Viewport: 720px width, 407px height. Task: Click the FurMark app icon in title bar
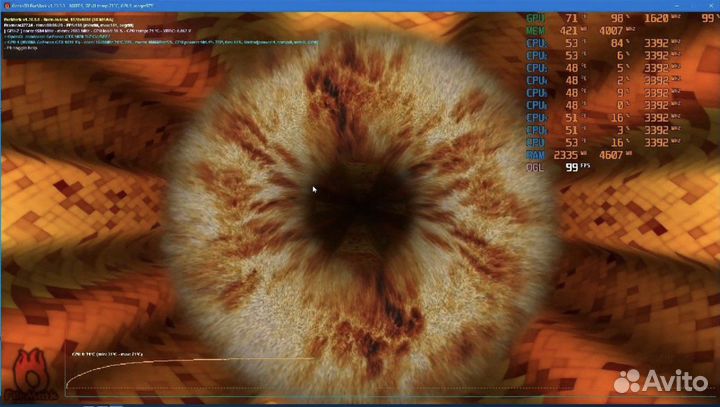pos(4,4)
